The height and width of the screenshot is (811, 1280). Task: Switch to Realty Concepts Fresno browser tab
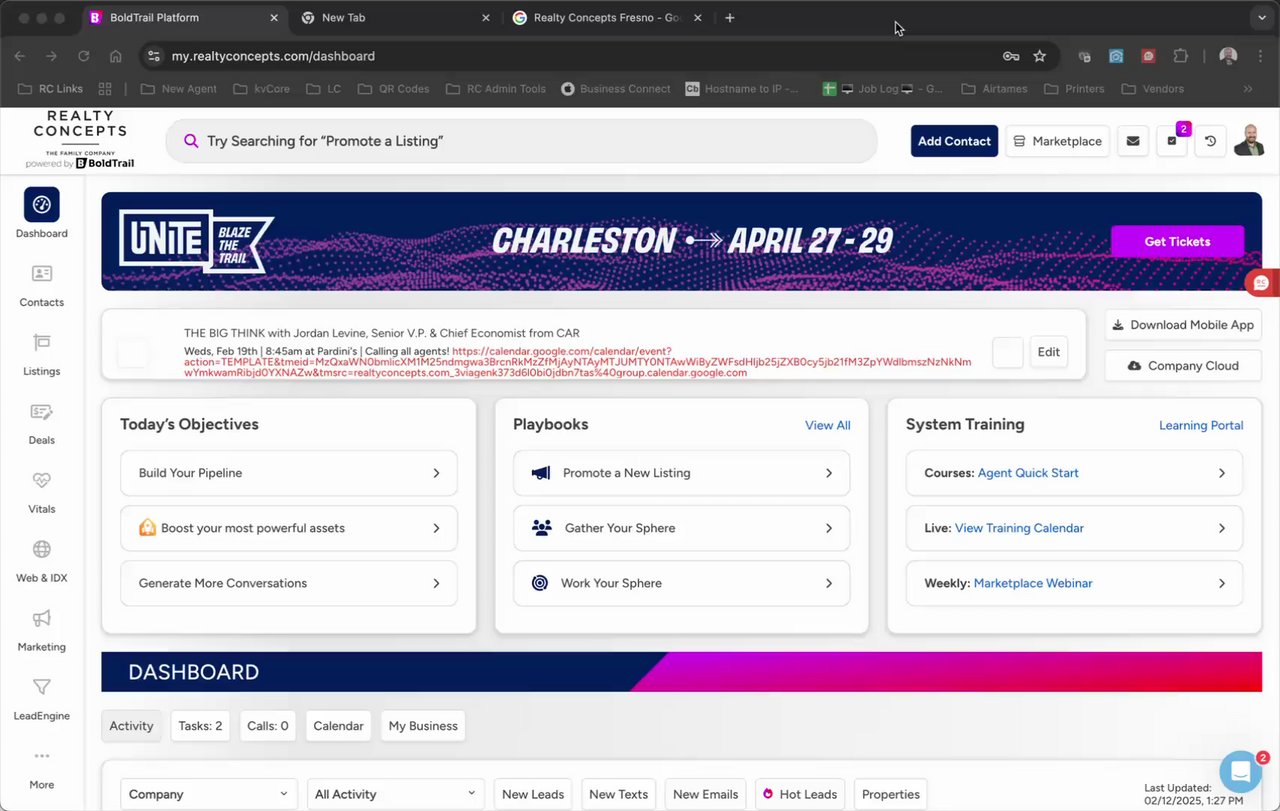pyautogui.click(x=605, y=18)
